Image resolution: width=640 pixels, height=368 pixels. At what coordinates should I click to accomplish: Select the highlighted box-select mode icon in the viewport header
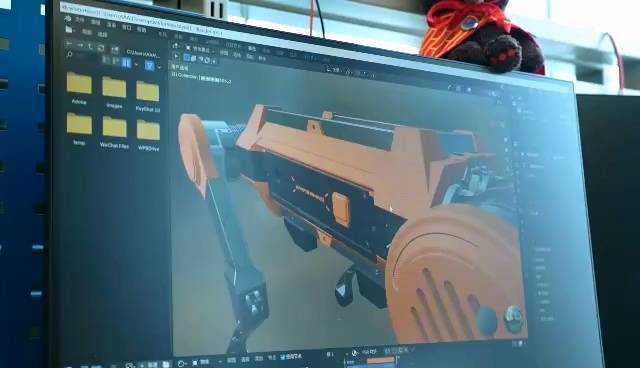pos(187,57)
